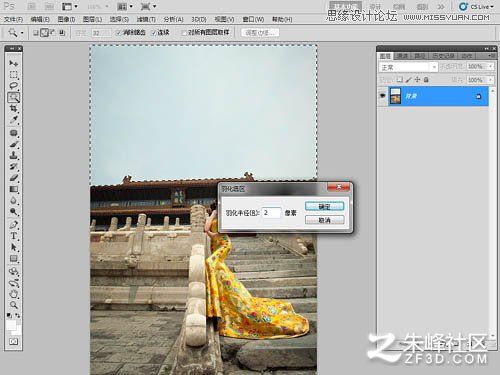This screenshot has width=500, height=375.
Task: Select the Move tool
Action: (x=14, y=63)
